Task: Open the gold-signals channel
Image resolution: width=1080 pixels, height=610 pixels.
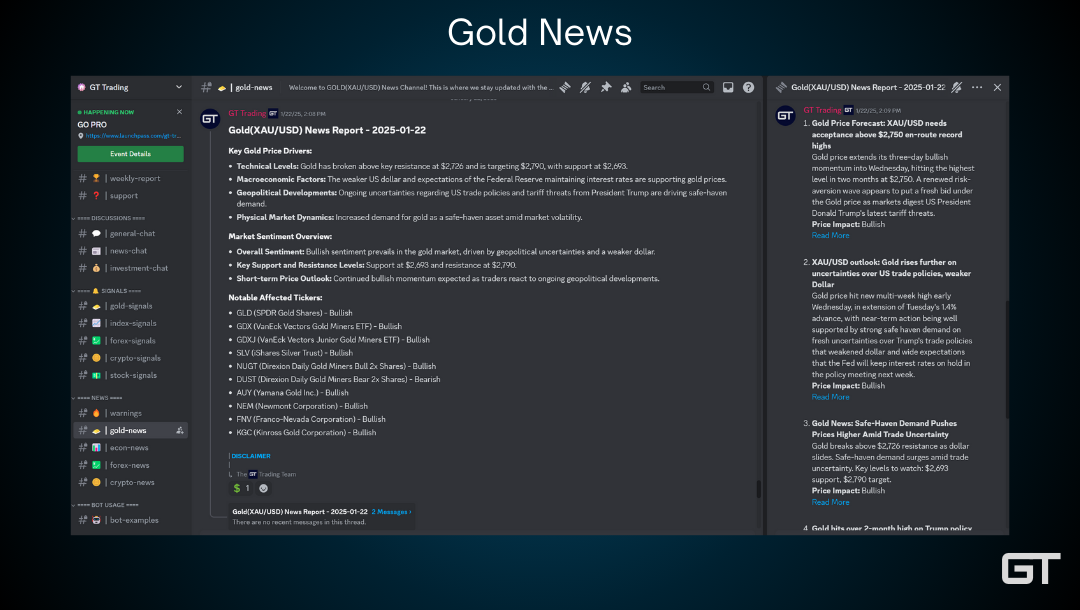Action: point(130,306)
